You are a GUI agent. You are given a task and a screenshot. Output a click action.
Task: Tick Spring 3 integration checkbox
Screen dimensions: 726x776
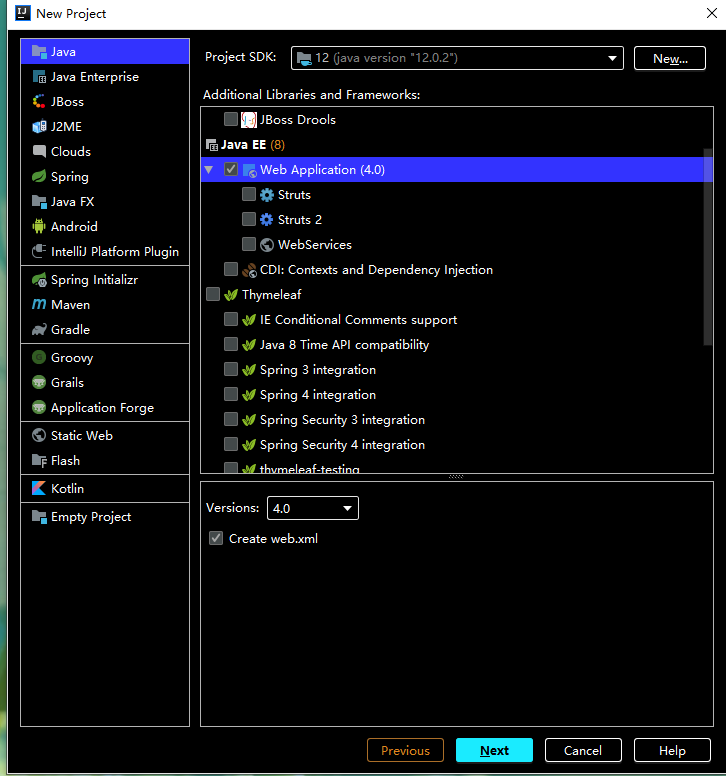[231, 369]
